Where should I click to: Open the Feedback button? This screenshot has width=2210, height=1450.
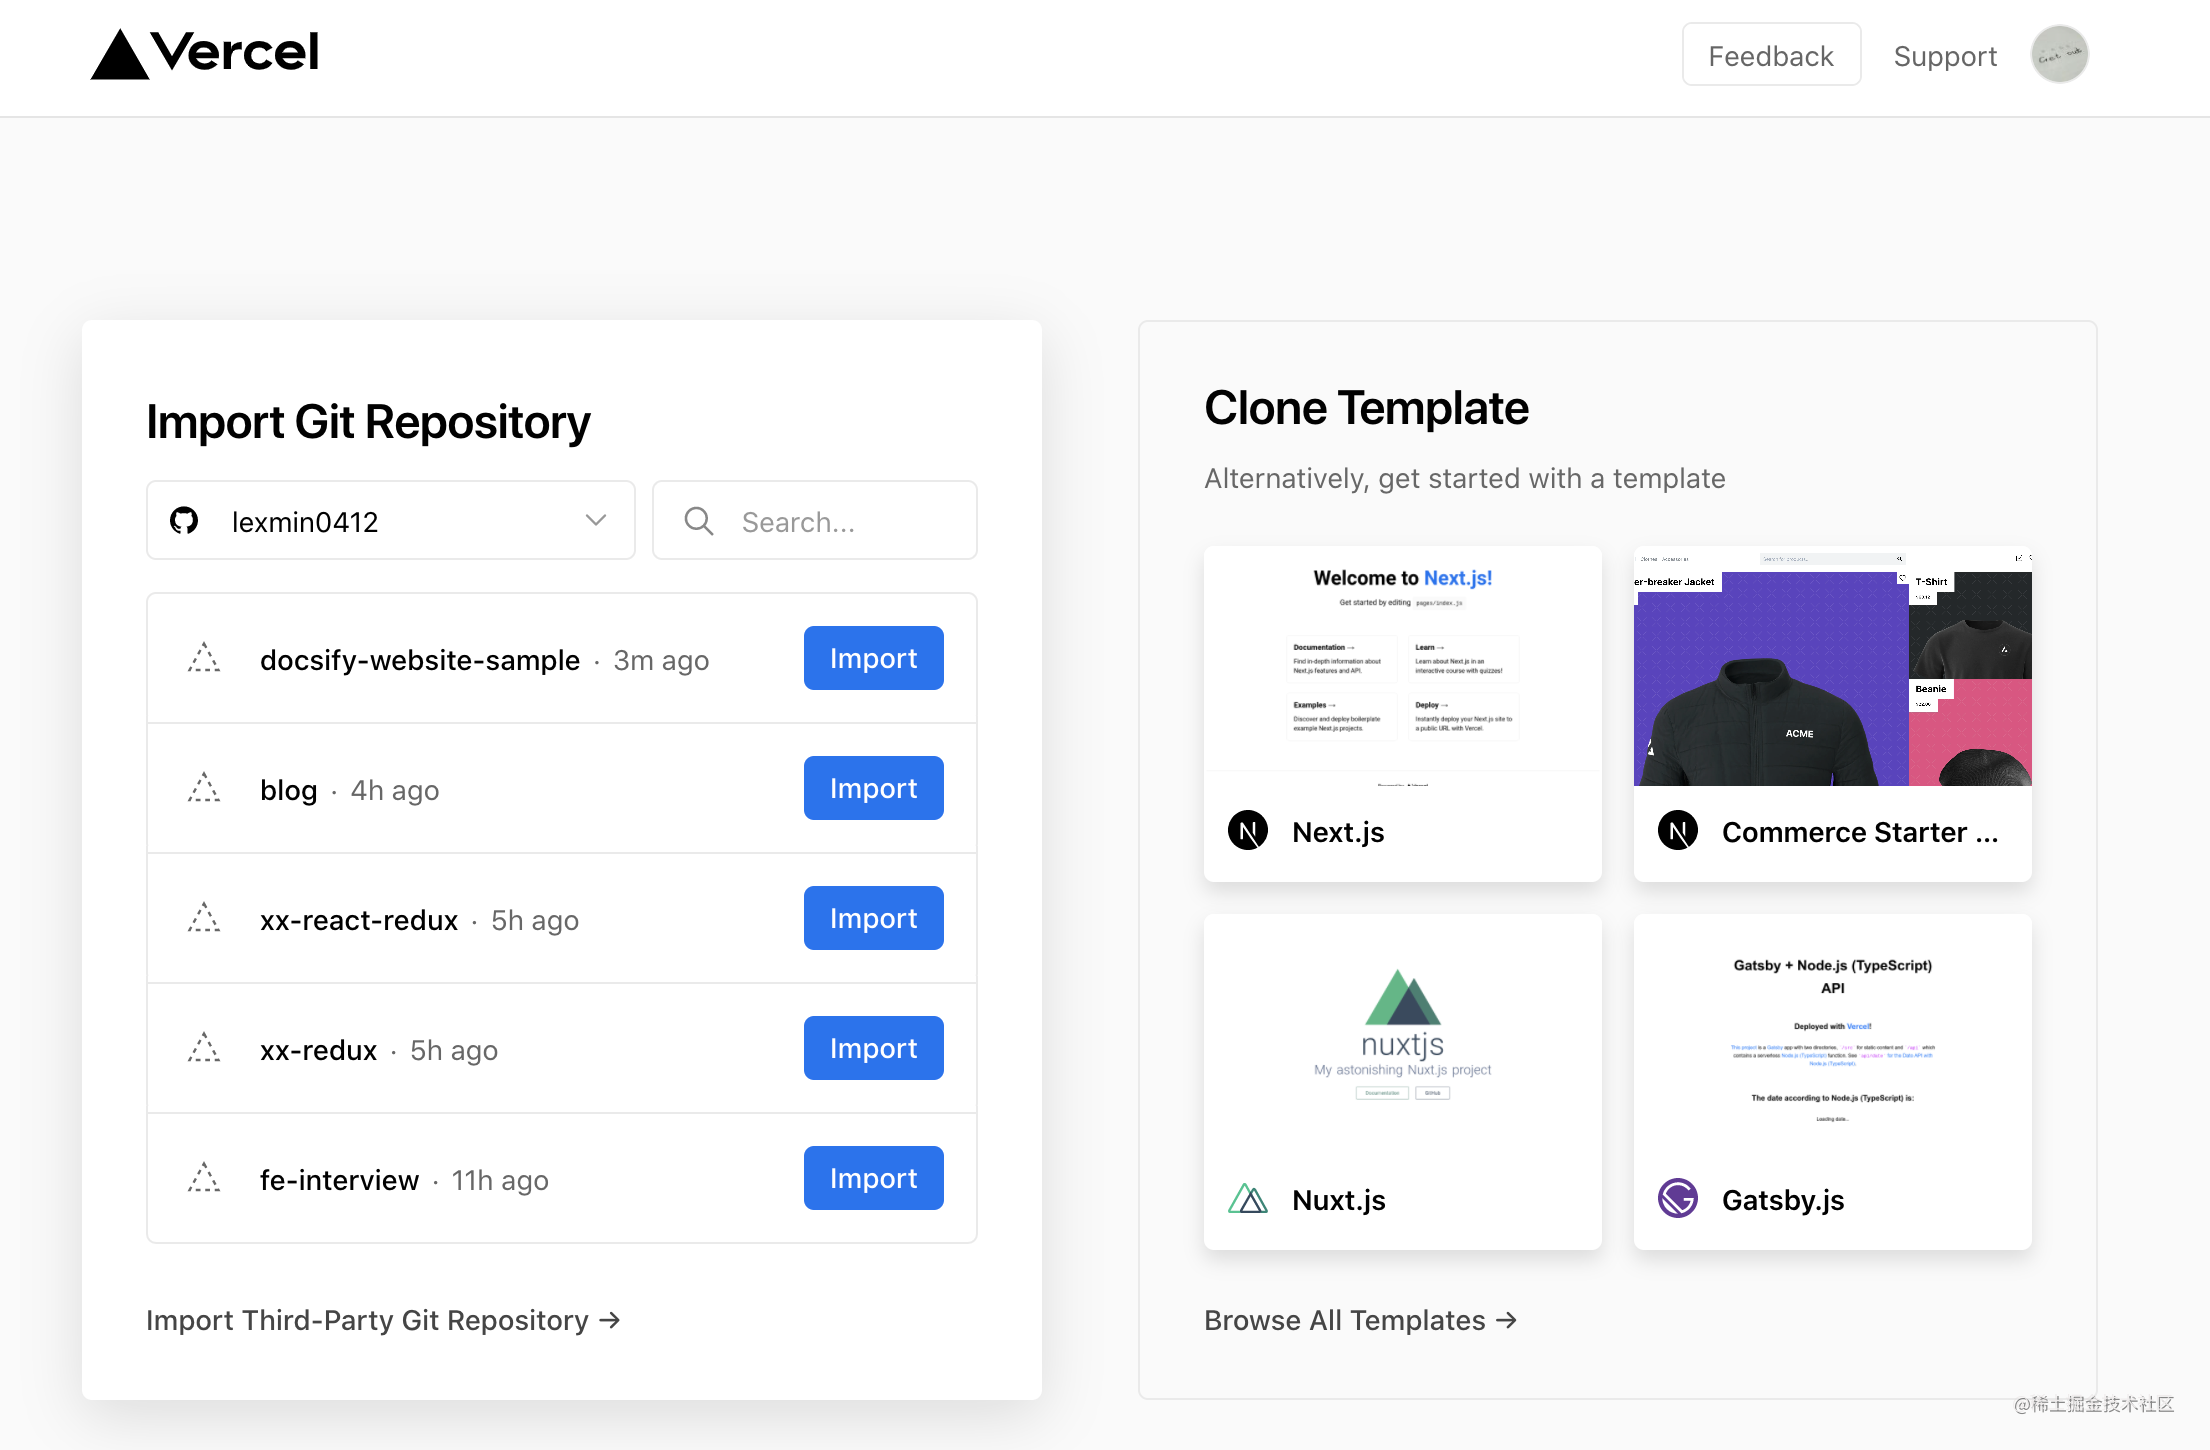click(1771, 55)
